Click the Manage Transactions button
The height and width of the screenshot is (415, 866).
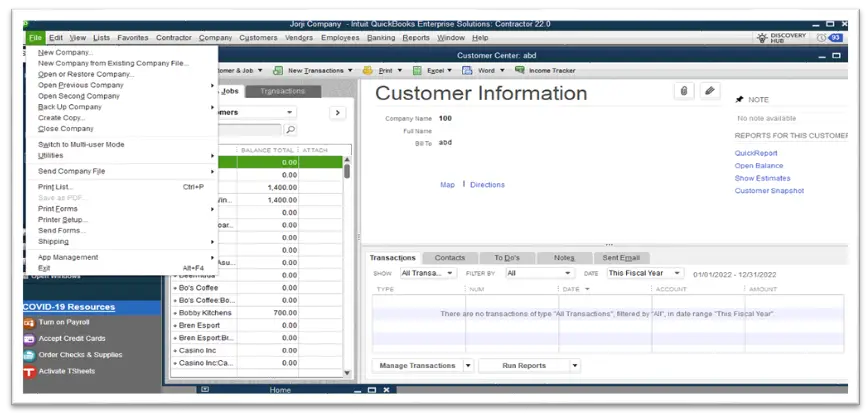[x=418, y=366]
